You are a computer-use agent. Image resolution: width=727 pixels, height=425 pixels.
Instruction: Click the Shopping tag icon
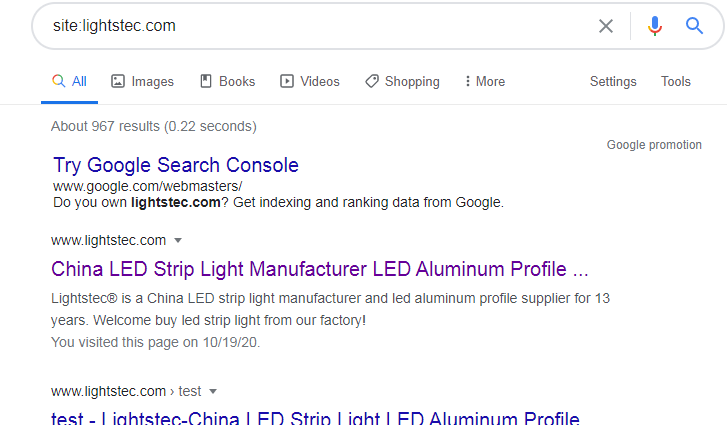[371, 81]
